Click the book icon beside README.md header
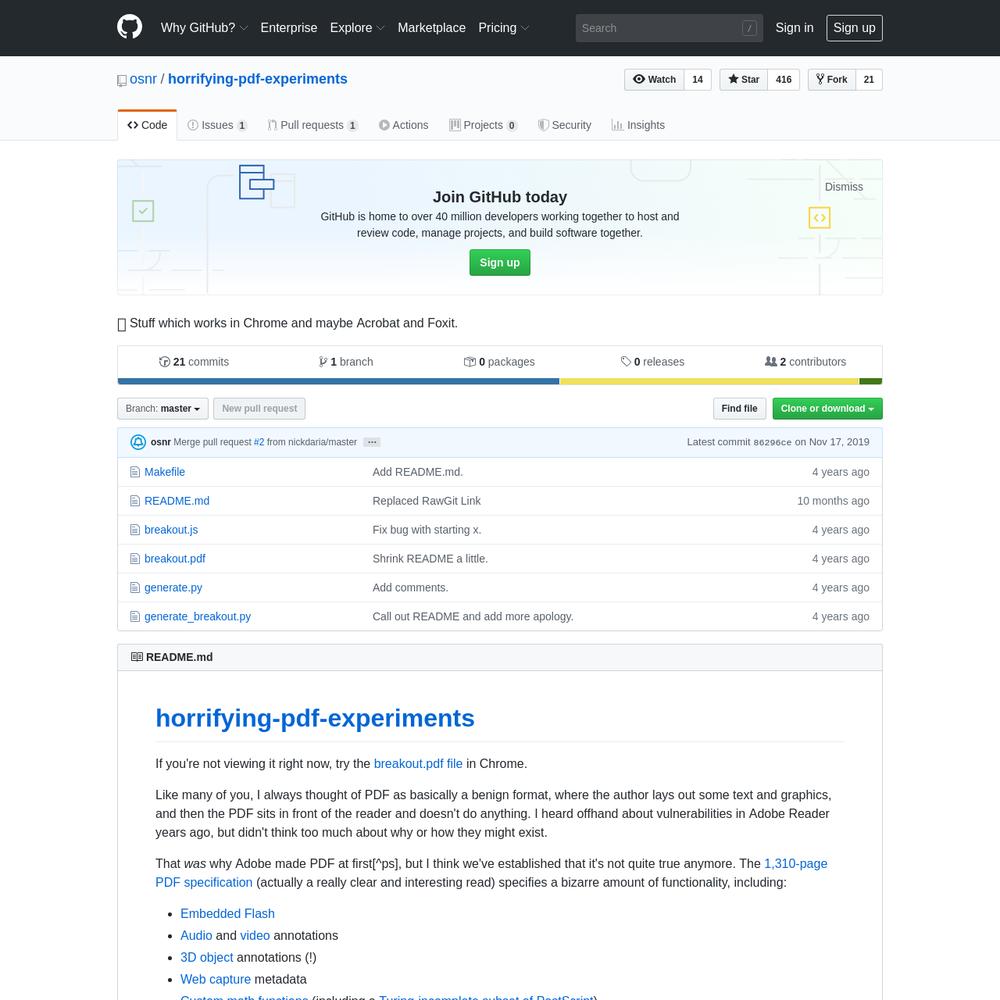Screen dimensions: 1000x1000 click(x=136, y=657)
